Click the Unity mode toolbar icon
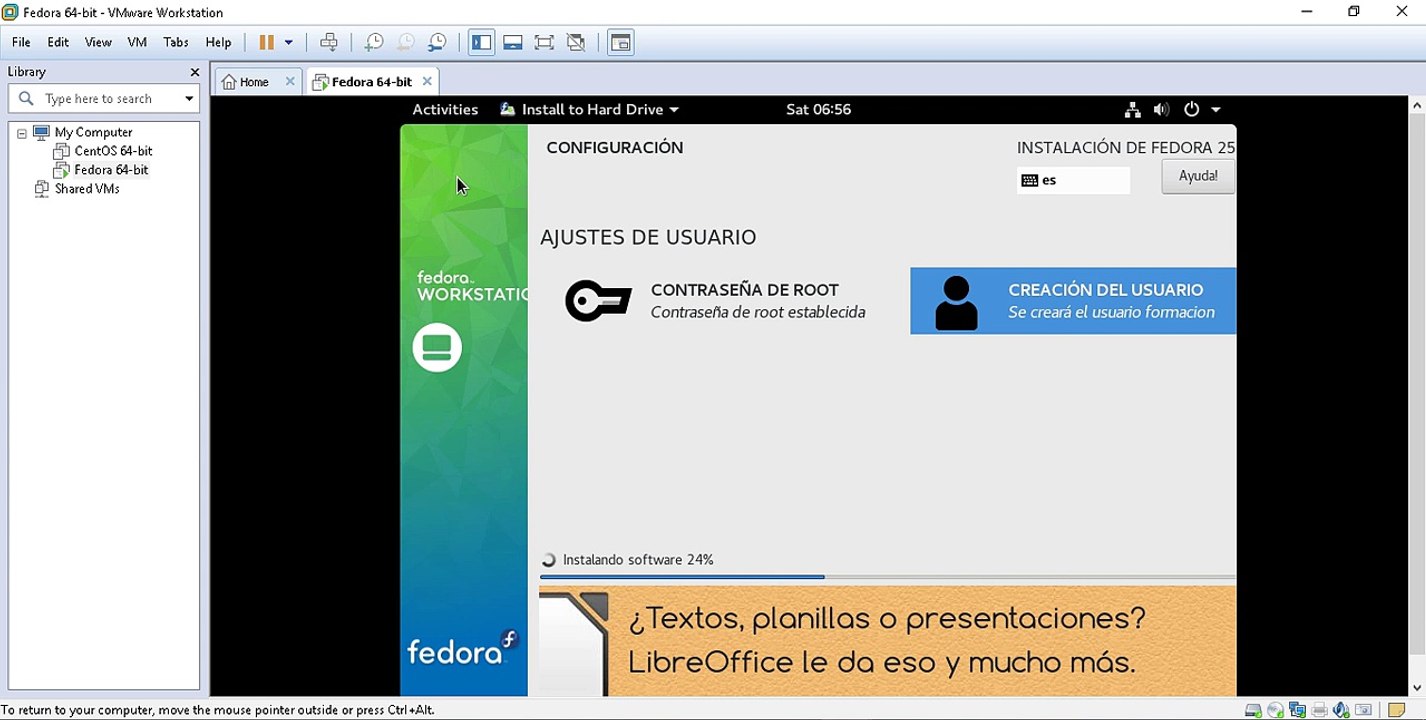The height and width of the screenshot is (720, 1426). click(576, 42)
